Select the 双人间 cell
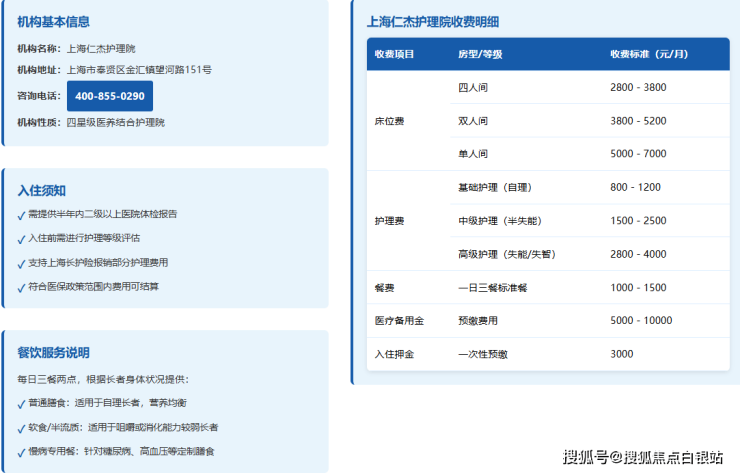Screen dimensions: 740x473 tap(473, 121)
